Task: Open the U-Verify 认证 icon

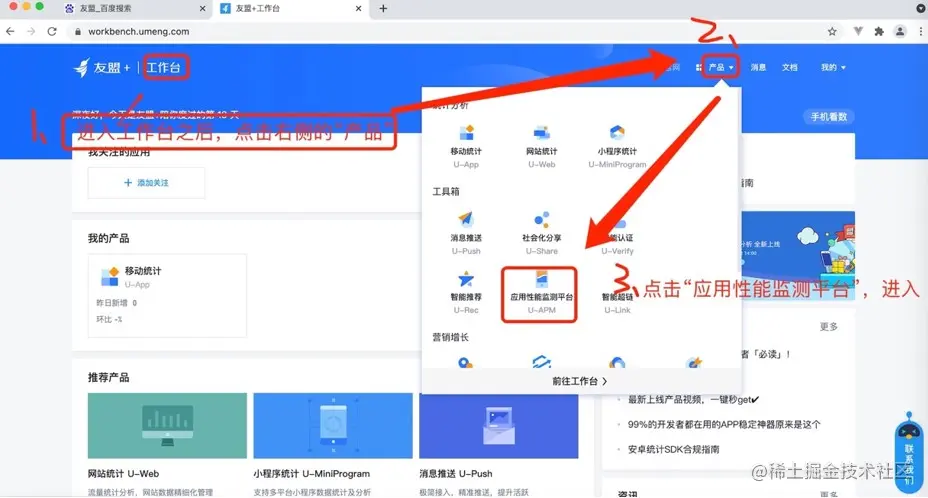Action: pos(618,224)
